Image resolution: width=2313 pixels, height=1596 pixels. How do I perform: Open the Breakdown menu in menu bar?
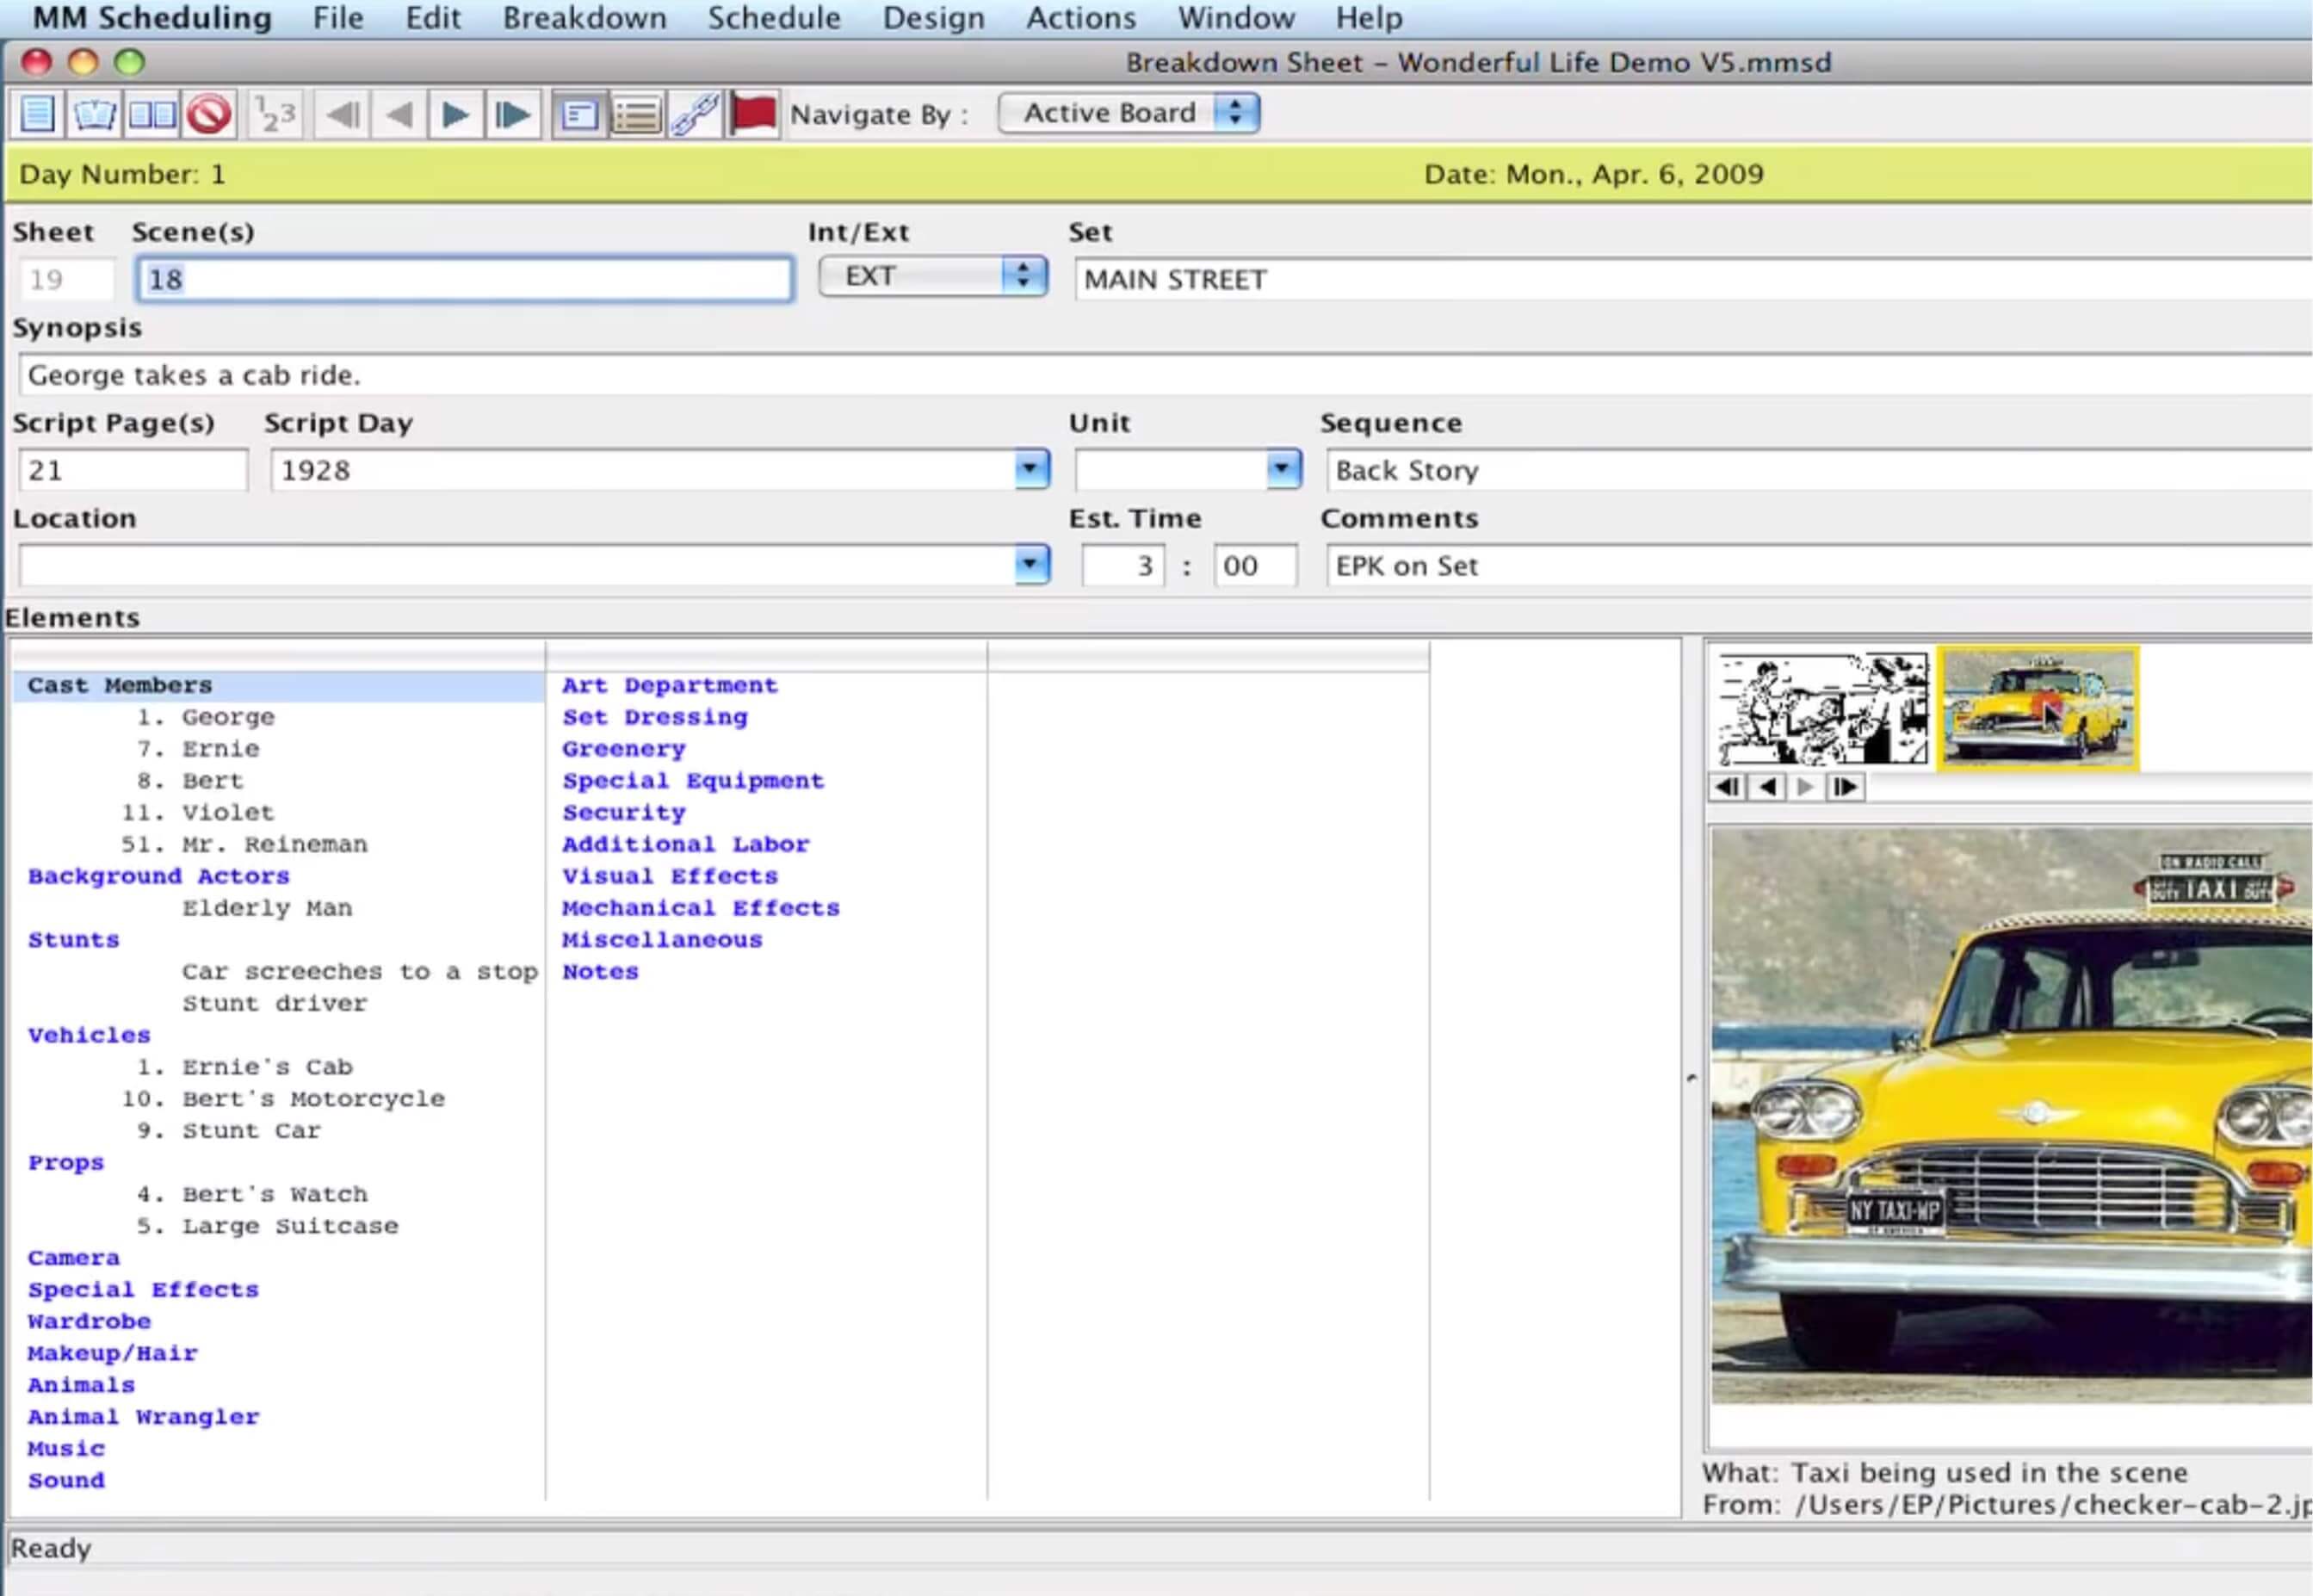582,17
